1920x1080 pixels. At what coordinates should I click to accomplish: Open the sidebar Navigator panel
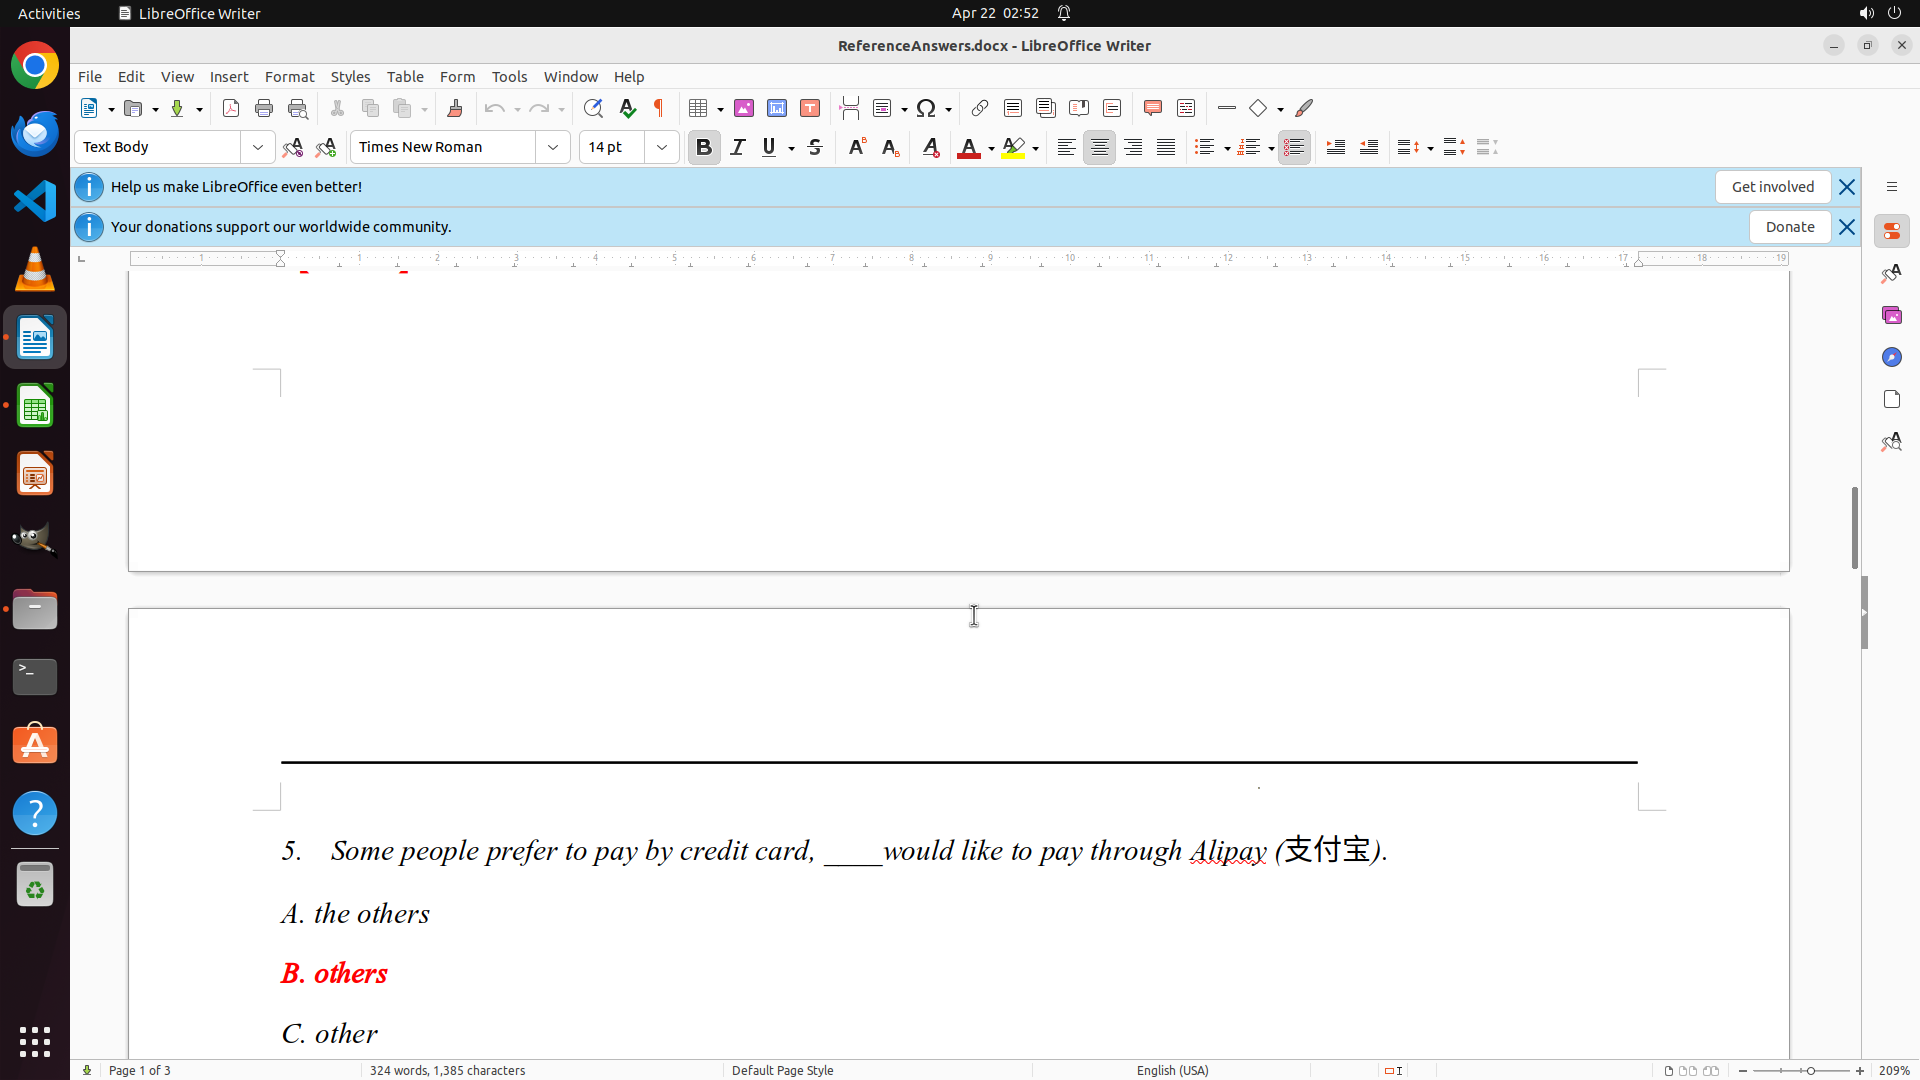coord(1891,357)
